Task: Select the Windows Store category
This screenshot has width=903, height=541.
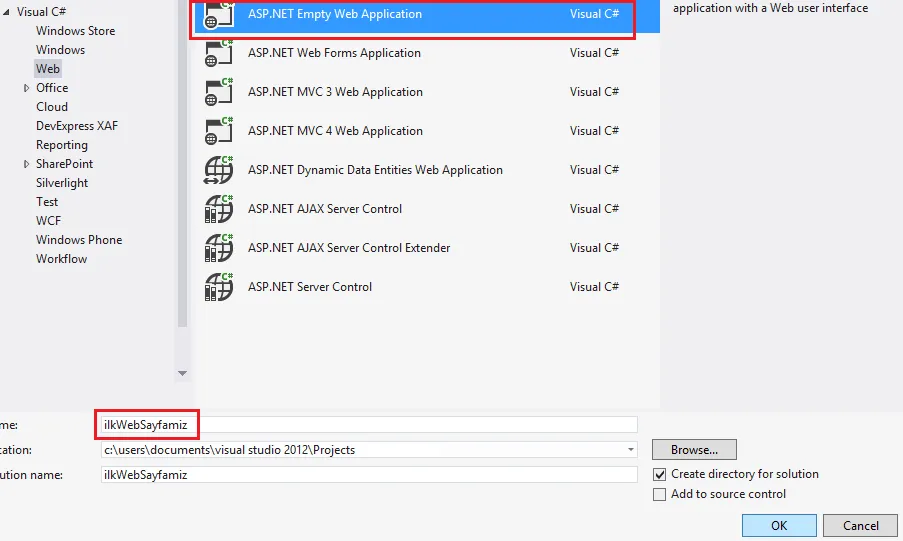Action: [75, 31]
